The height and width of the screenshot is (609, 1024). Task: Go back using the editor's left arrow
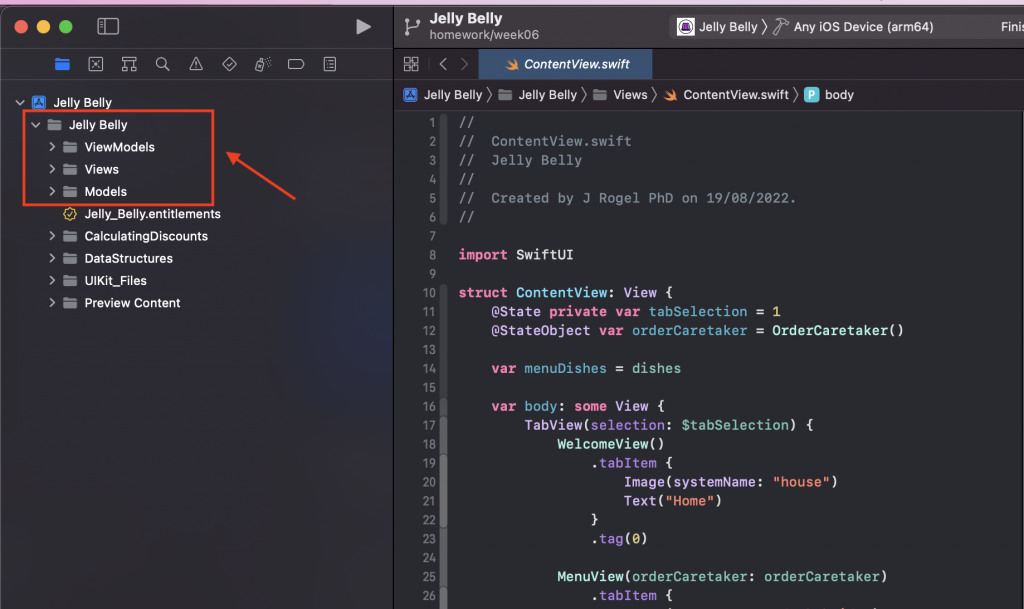point(443,64)
